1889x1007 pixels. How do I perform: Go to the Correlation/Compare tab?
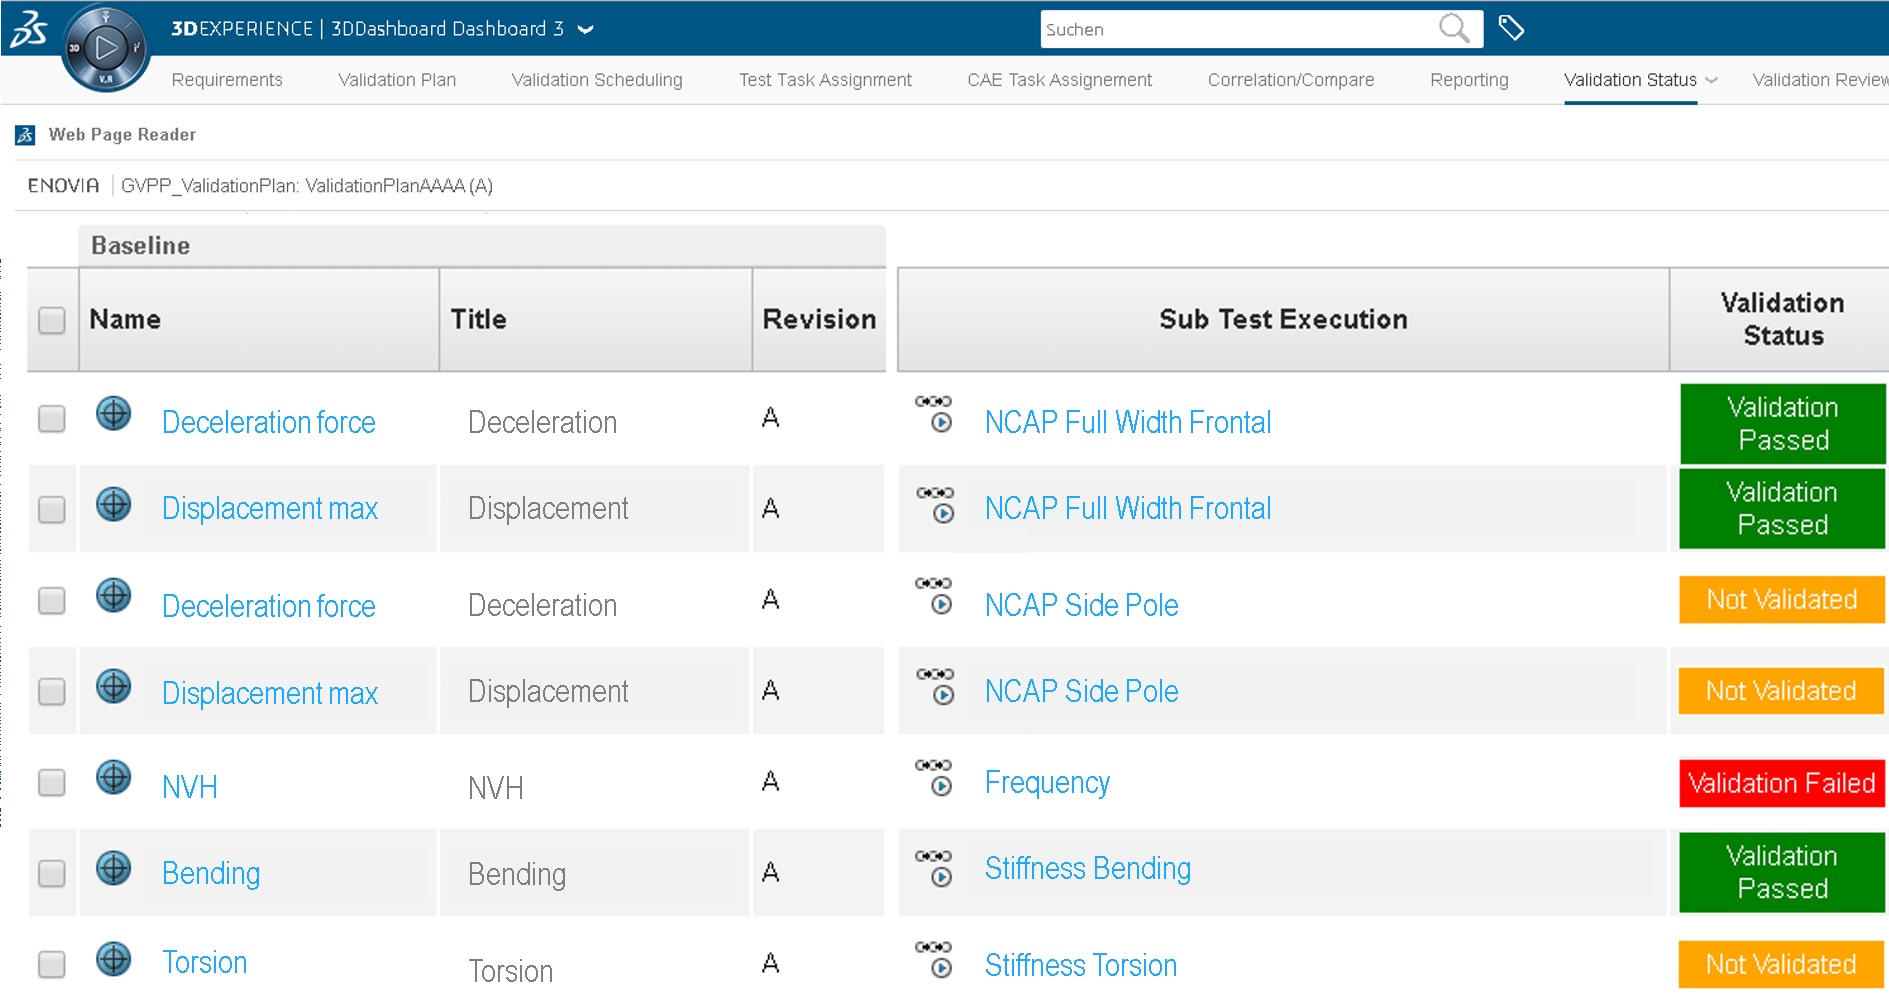click(1290, 80)
